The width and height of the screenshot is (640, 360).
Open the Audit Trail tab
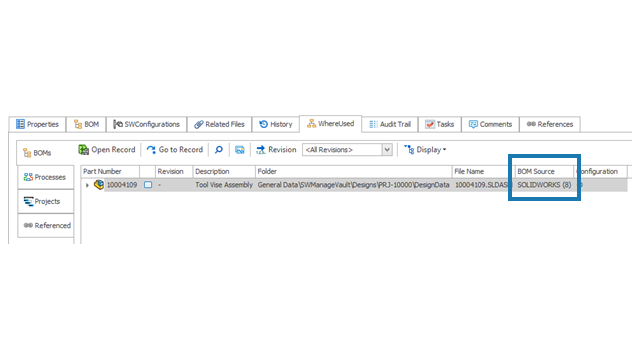pyautogui.click(x=390, y=124)
